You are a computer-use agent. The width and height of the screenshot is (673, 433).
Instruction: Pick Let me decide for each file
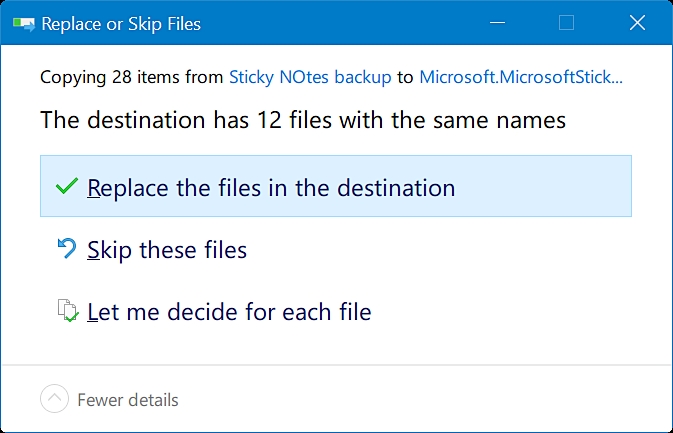coord(229,311)
